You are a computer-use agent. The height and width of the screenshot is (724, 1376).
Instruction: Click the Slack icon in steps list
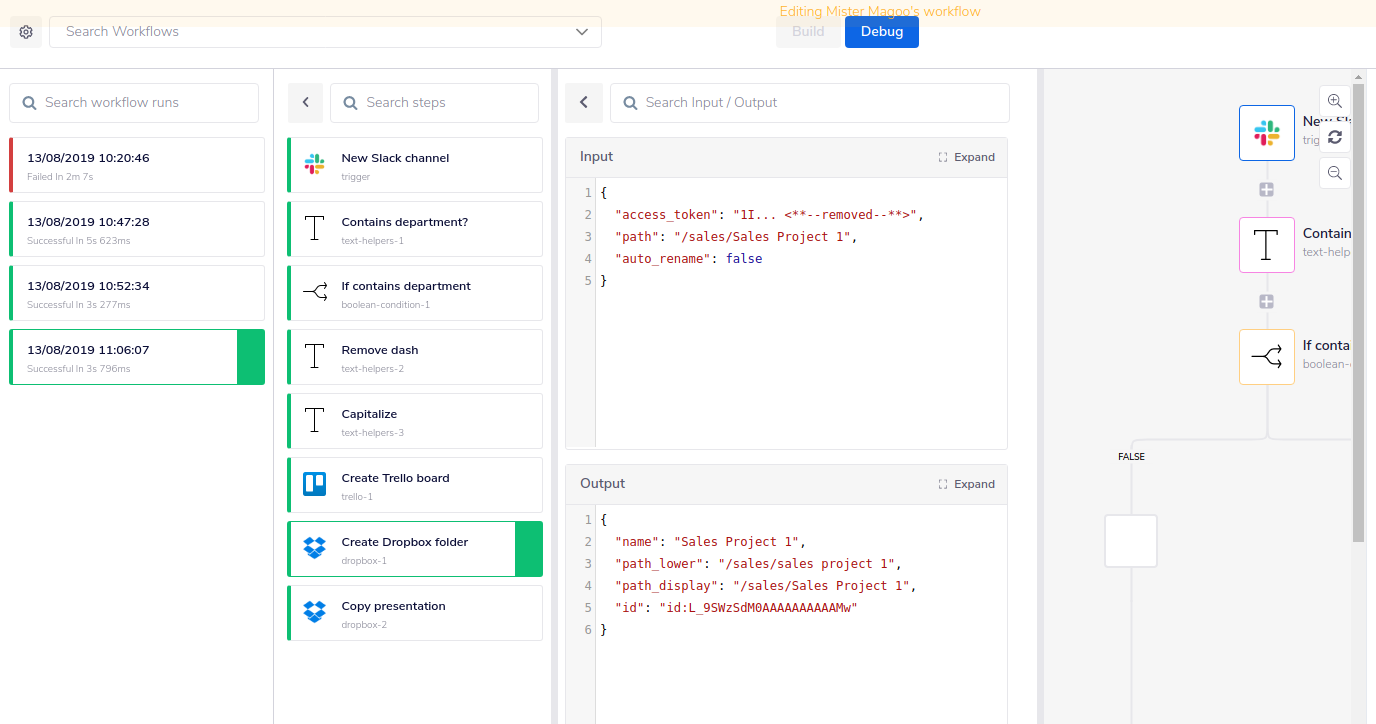pos(315,165)
